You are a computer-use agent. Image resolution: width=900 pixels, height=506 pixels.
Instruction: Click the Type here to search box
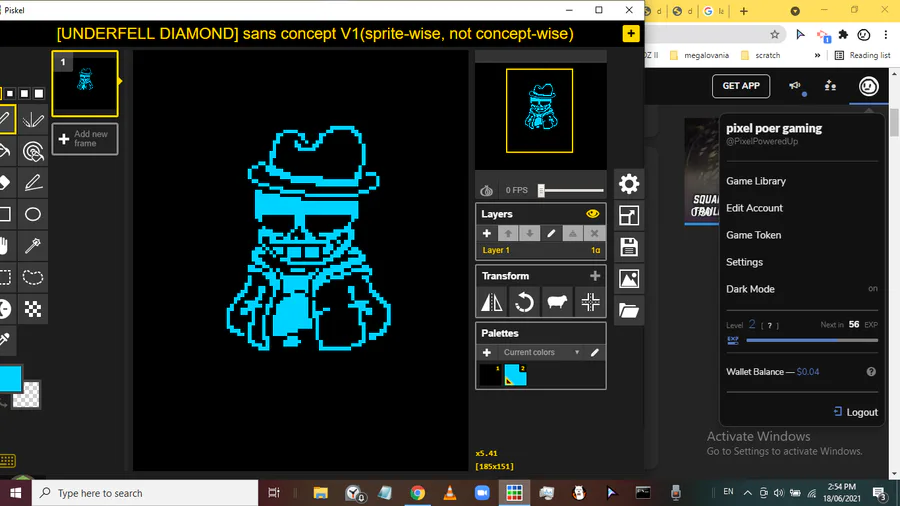pos(145,493)
